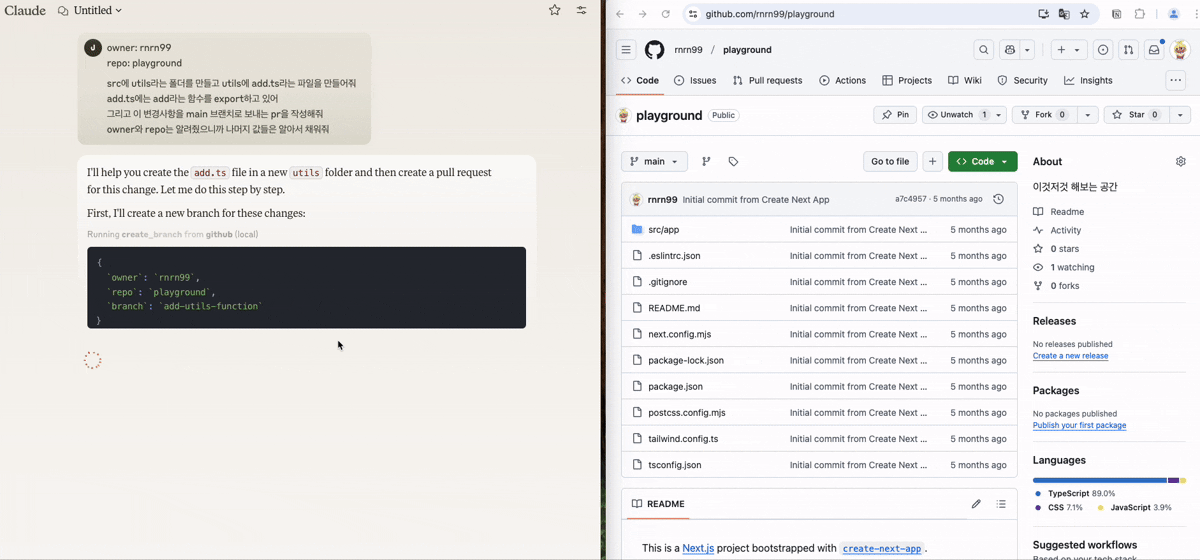This screenshot has width=1200, height=560.
Task: Switch to the Insights tab
Action: coord(1088,80)
